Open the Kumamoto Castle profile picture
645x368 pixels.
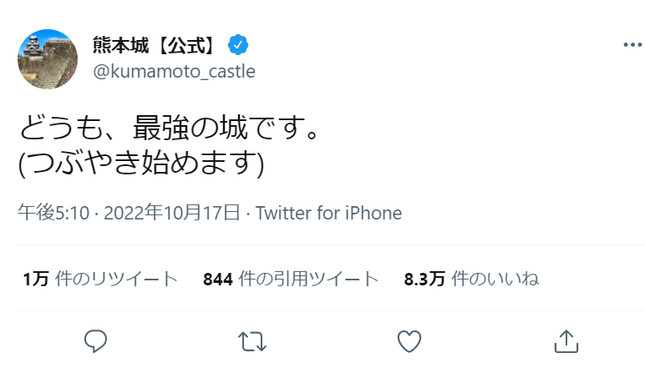pos(47,59)
